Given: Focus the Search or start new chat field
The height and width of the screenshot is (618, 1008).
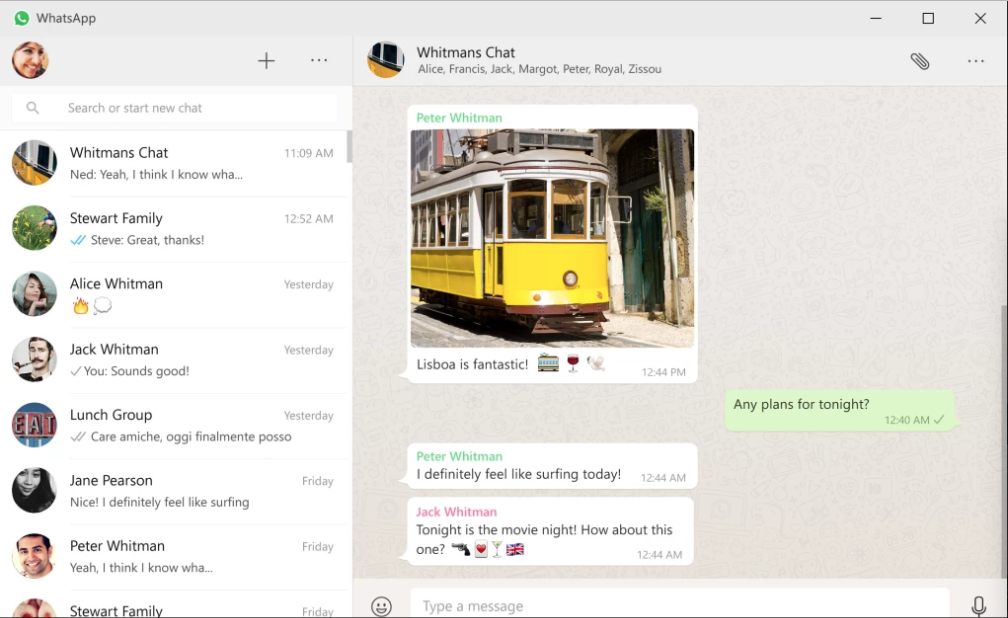Looking at the screenshot, I should (x=174, y=108).
